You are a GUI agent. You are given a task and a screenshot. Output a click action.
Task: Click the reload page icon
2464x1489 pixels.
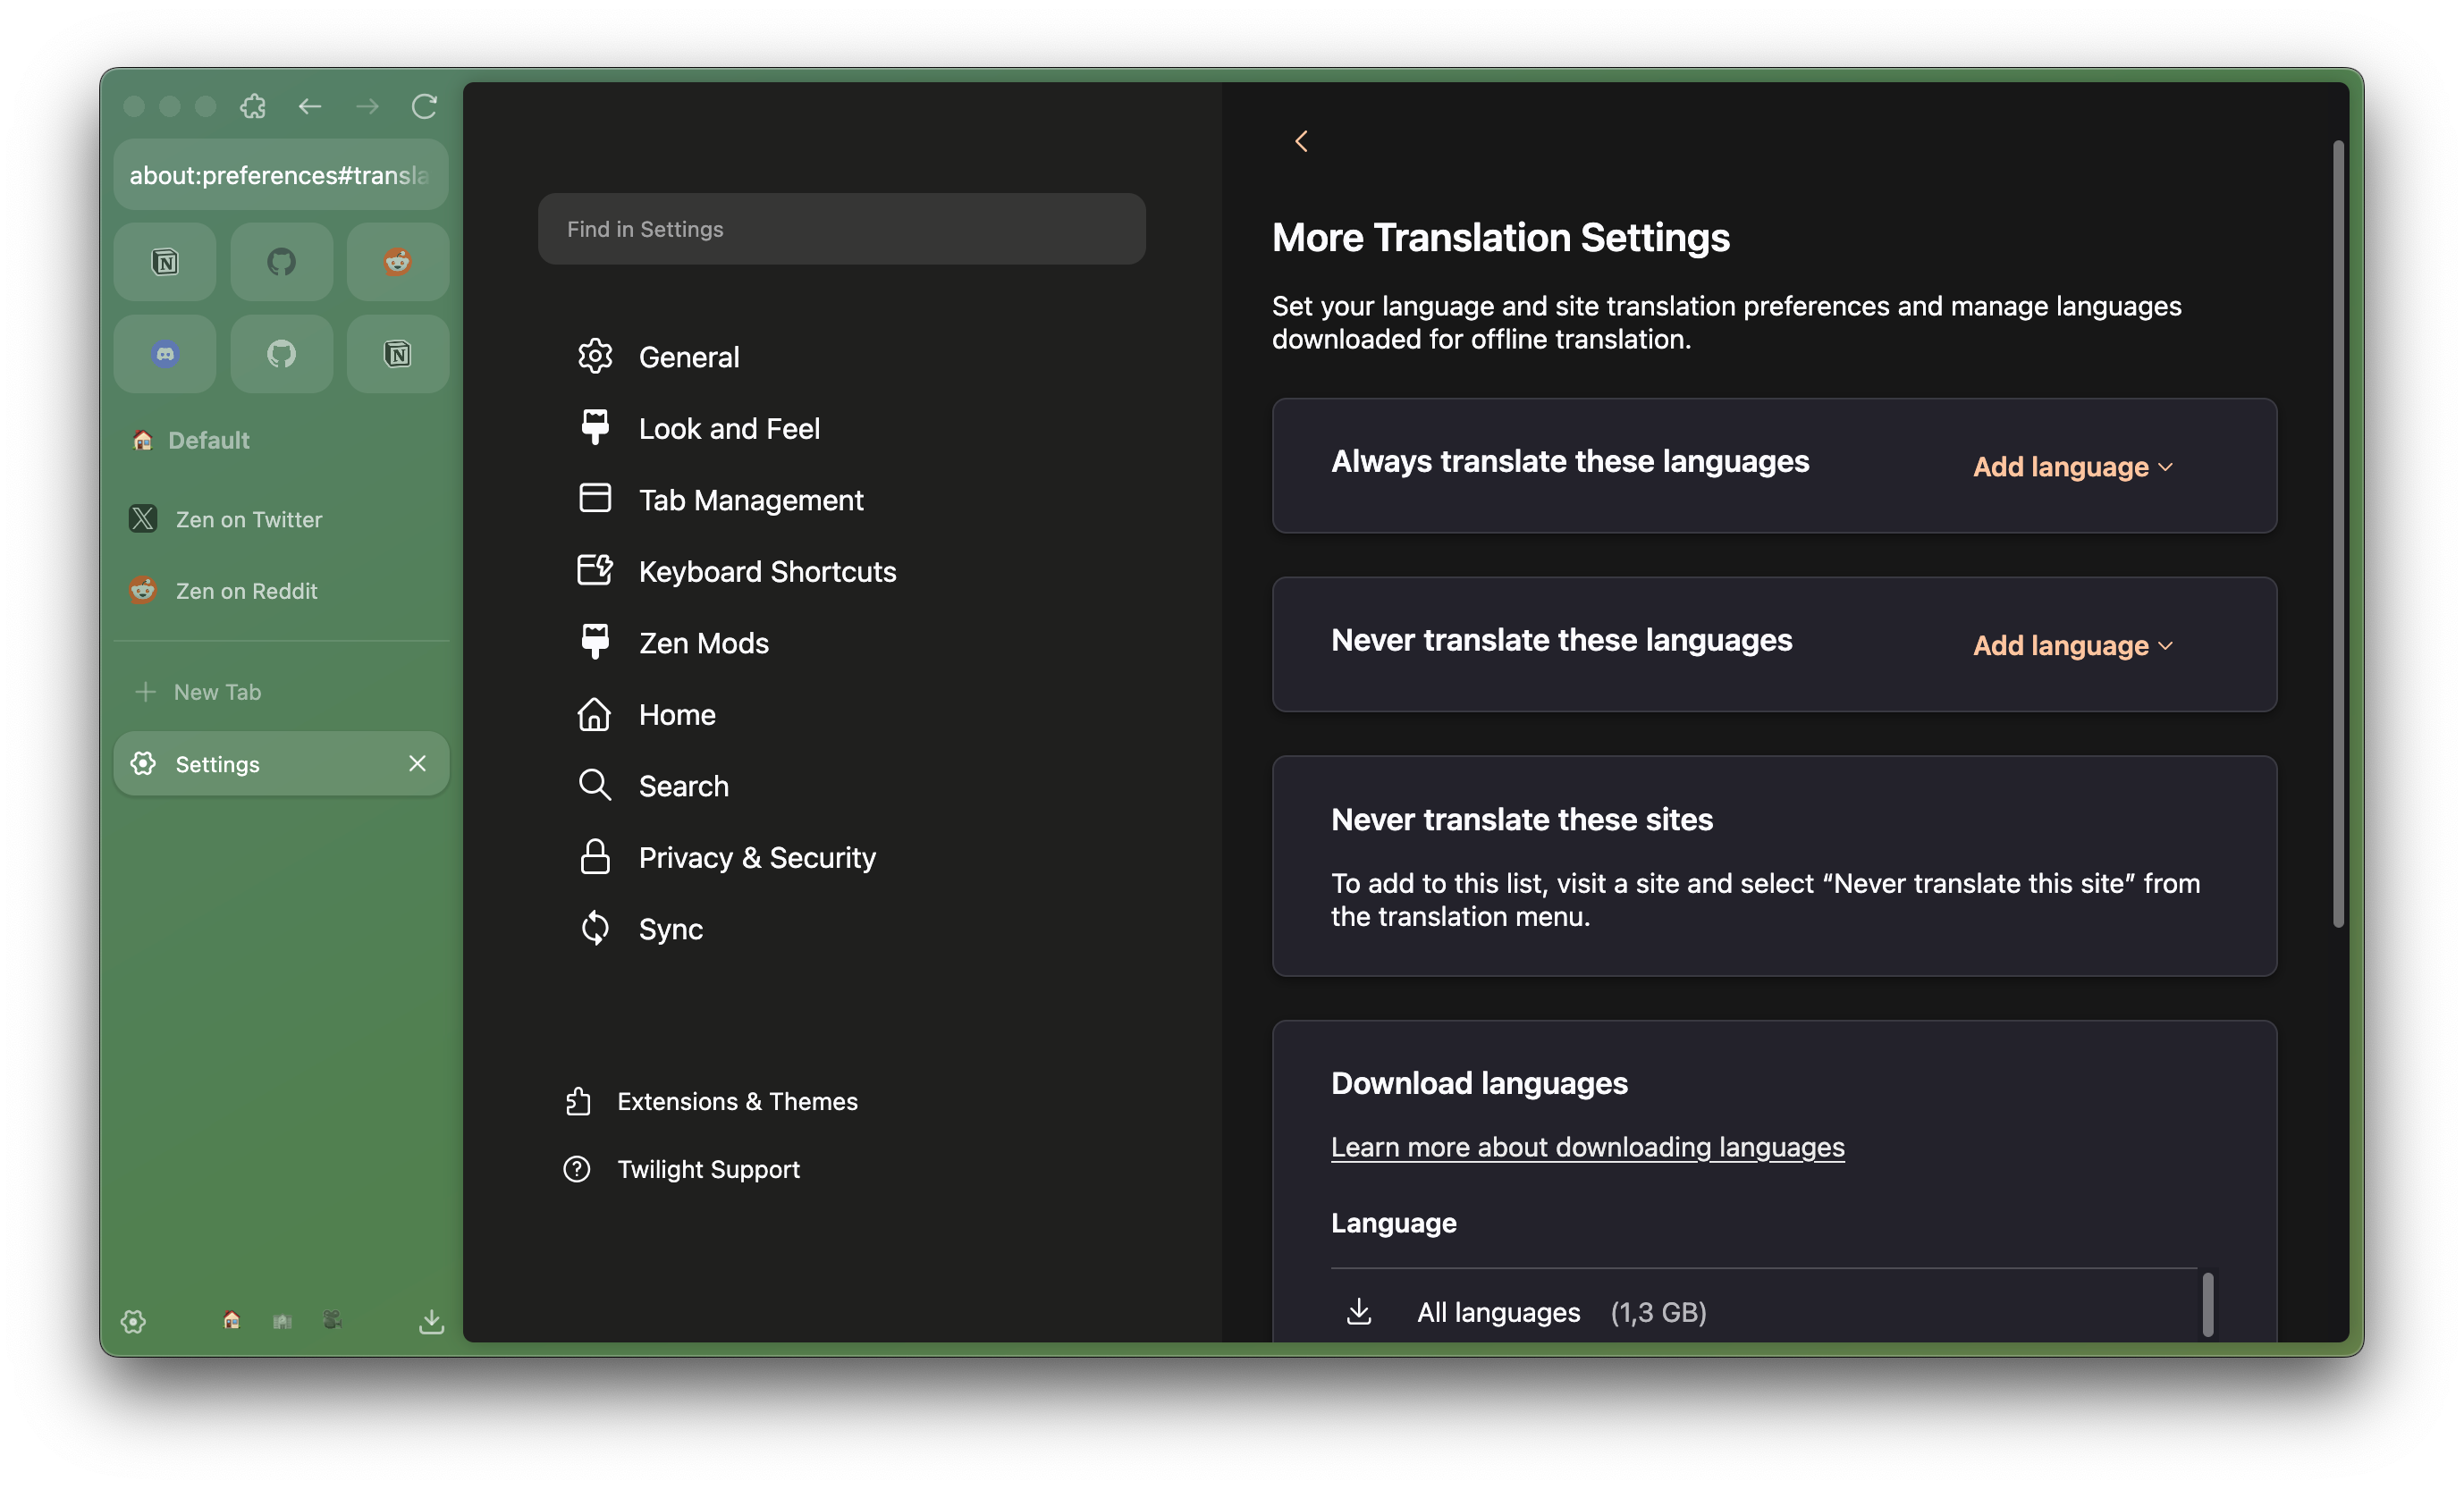point(424,106)
